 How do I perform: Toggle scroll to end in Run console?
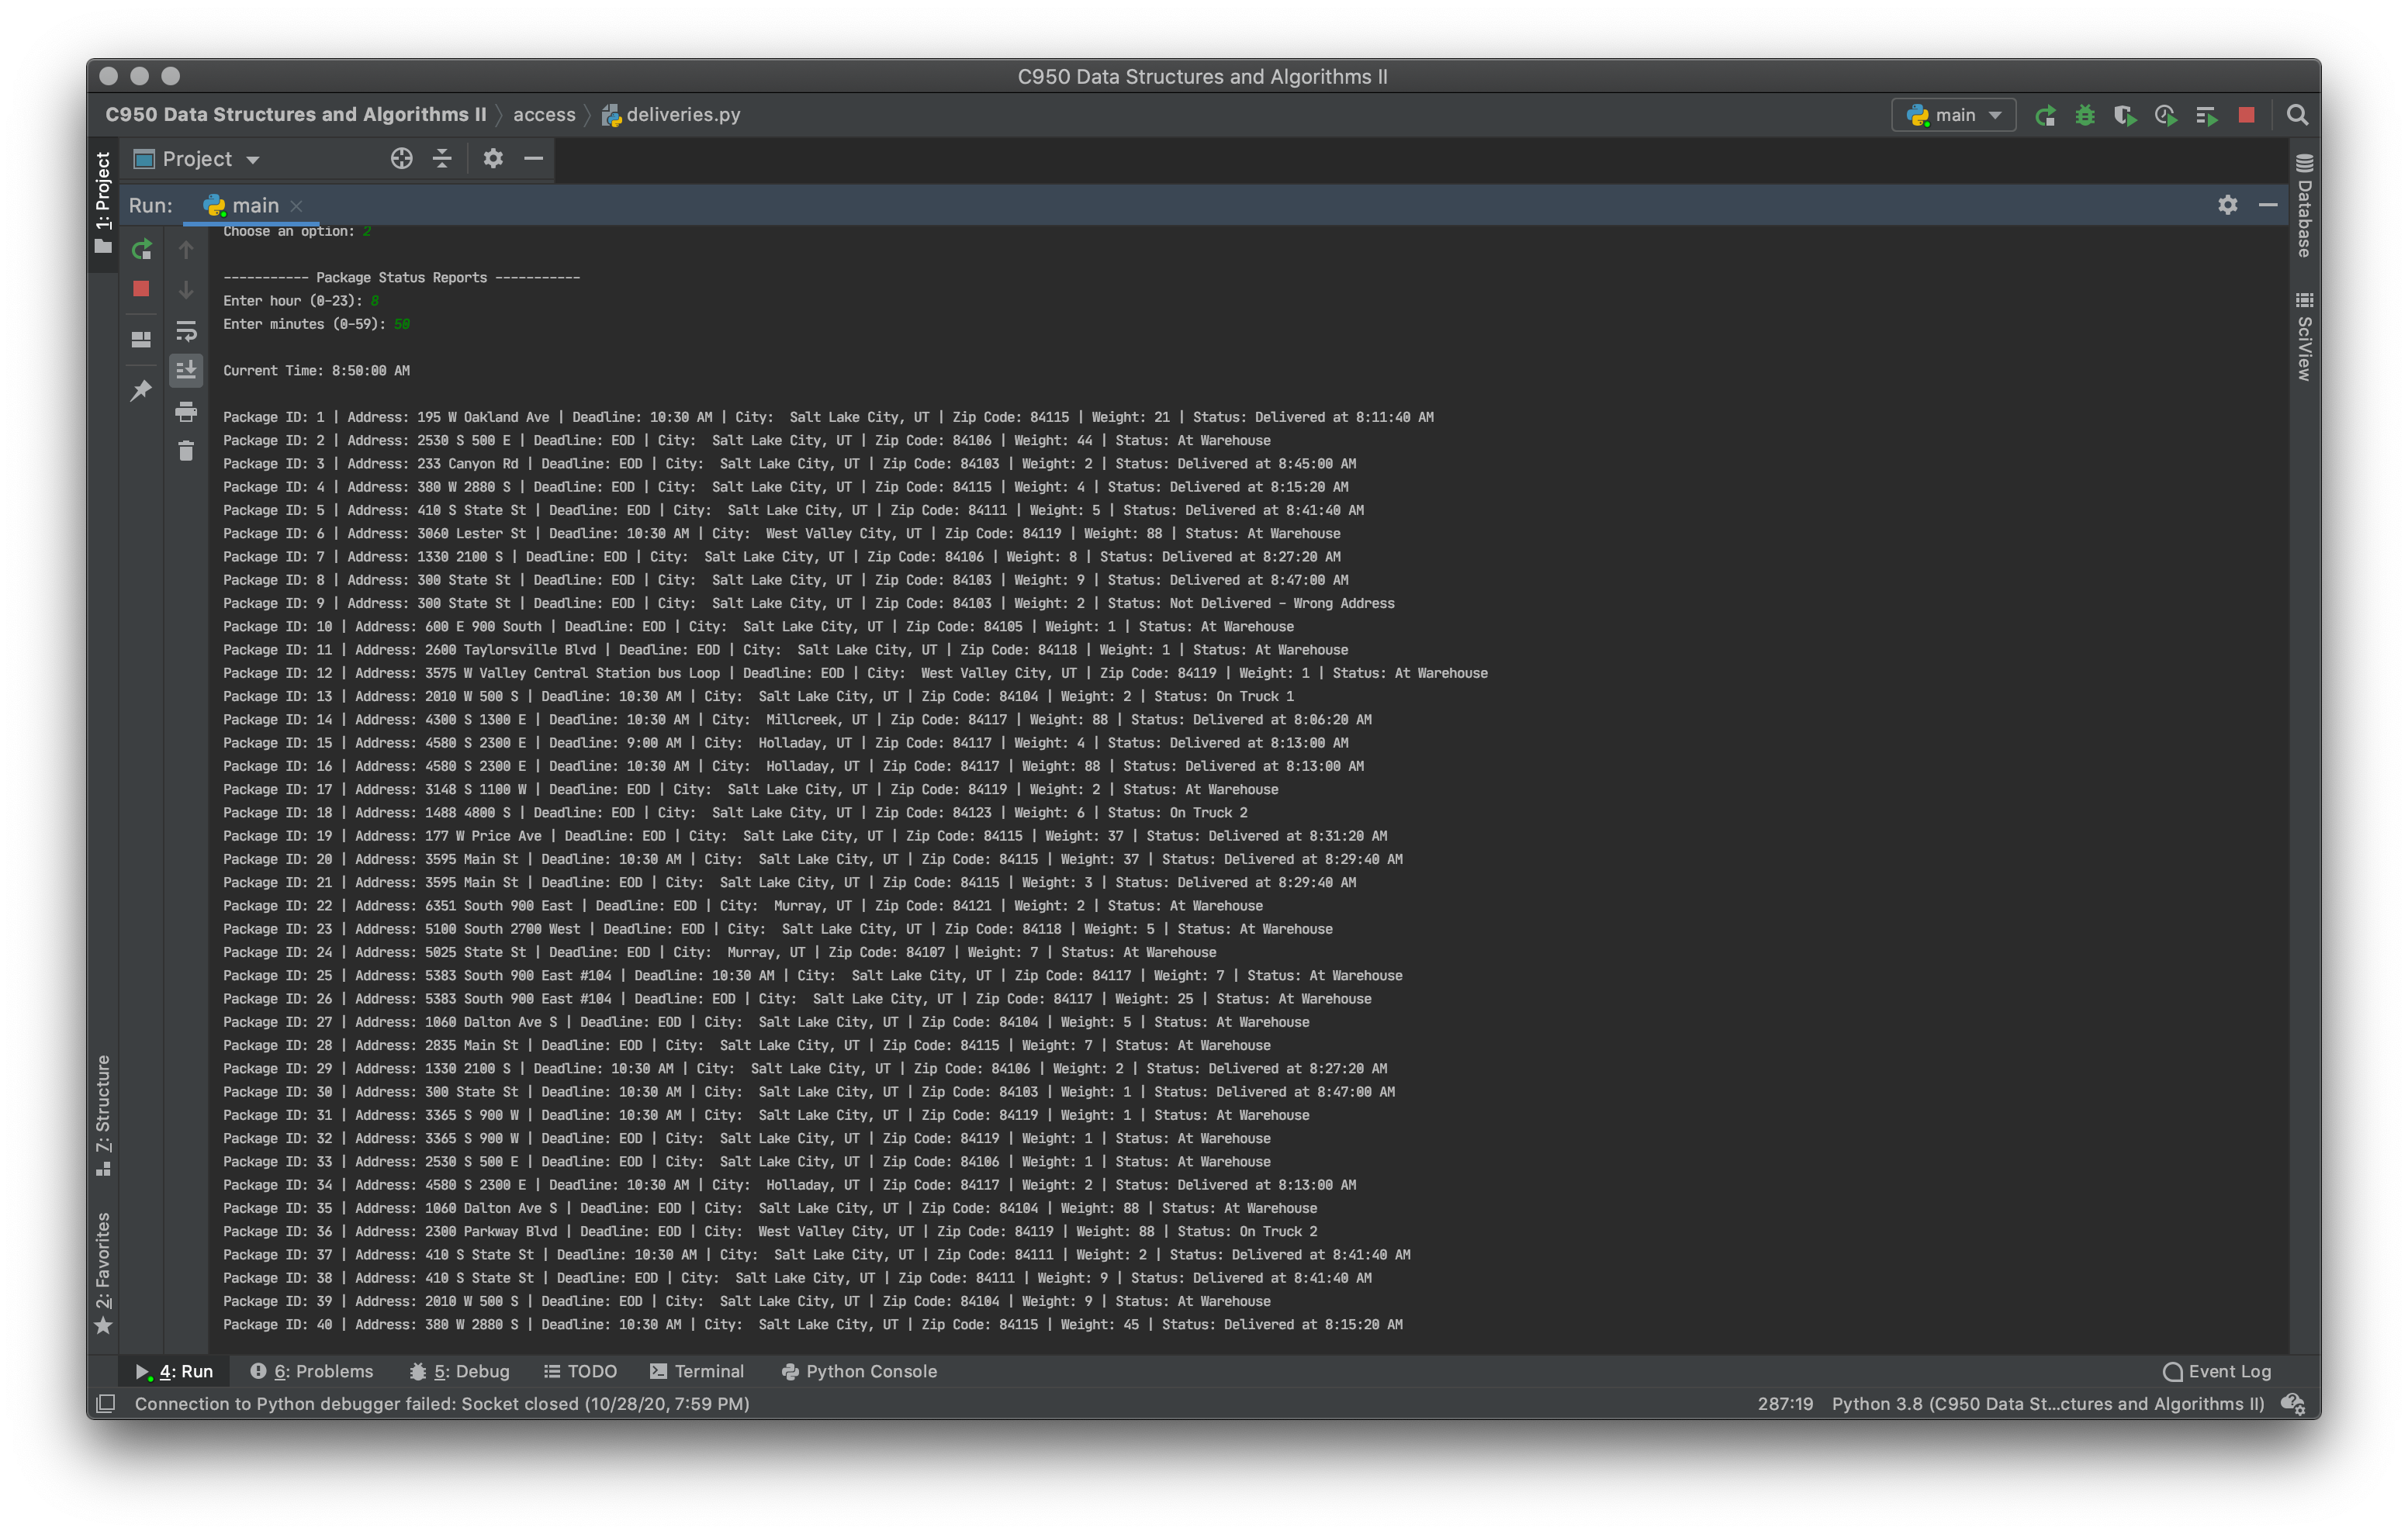186,371
